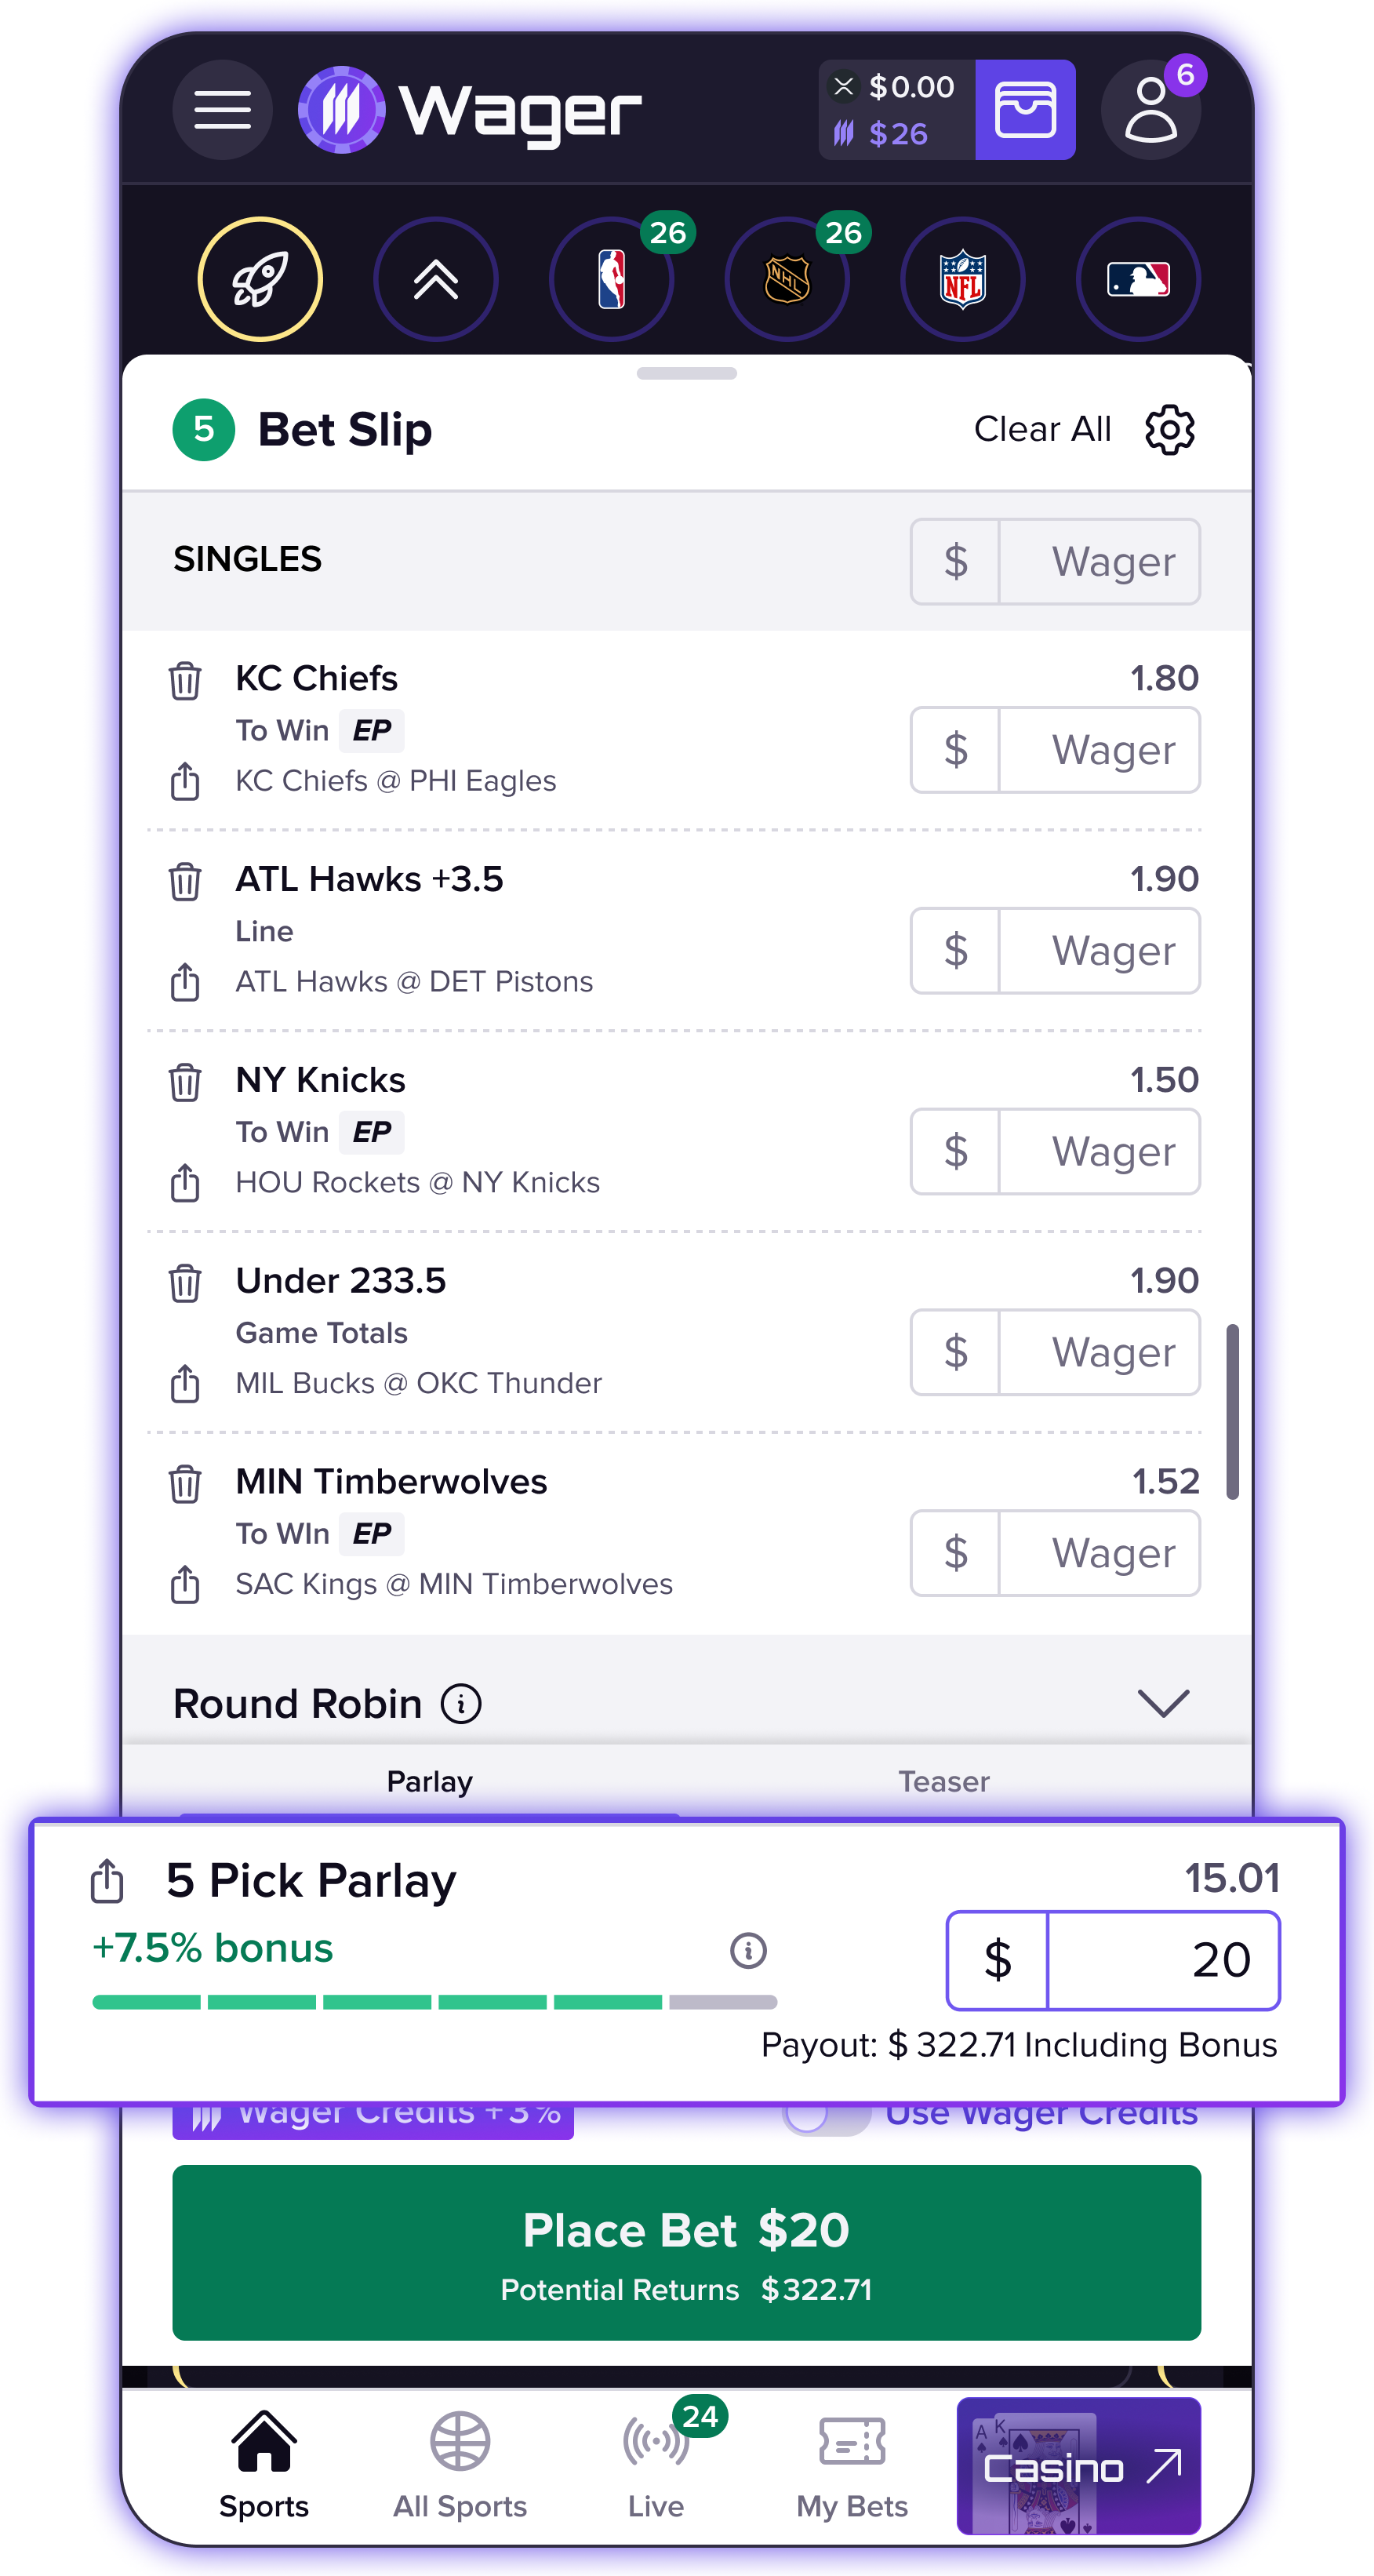Select the NBA league icon
Screen dimensions: 1374x2576
pyautogui.click(x=611, y=279)
